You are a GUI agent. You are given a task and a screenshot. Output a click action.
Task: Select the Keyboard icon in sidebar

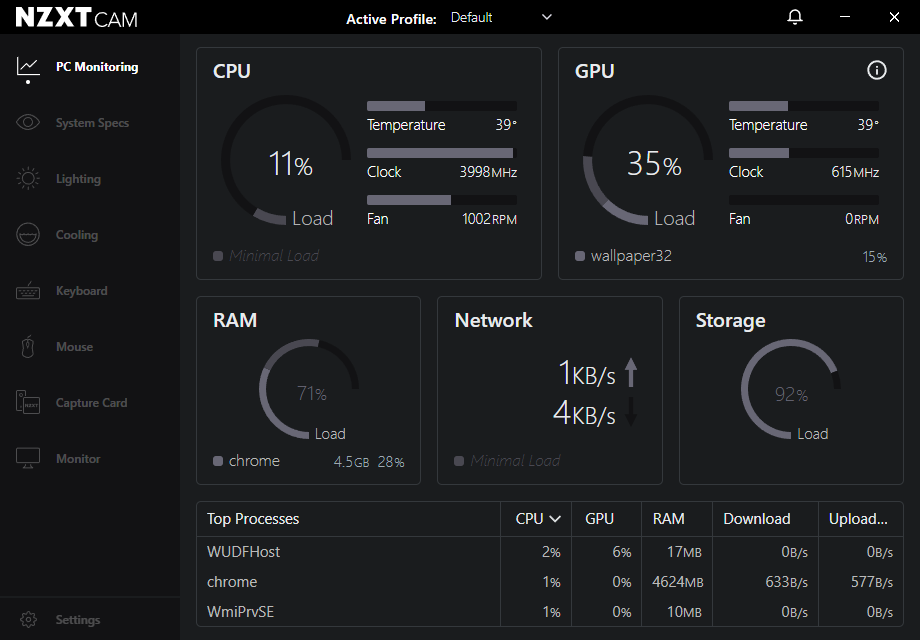click(x=28, y=291)
